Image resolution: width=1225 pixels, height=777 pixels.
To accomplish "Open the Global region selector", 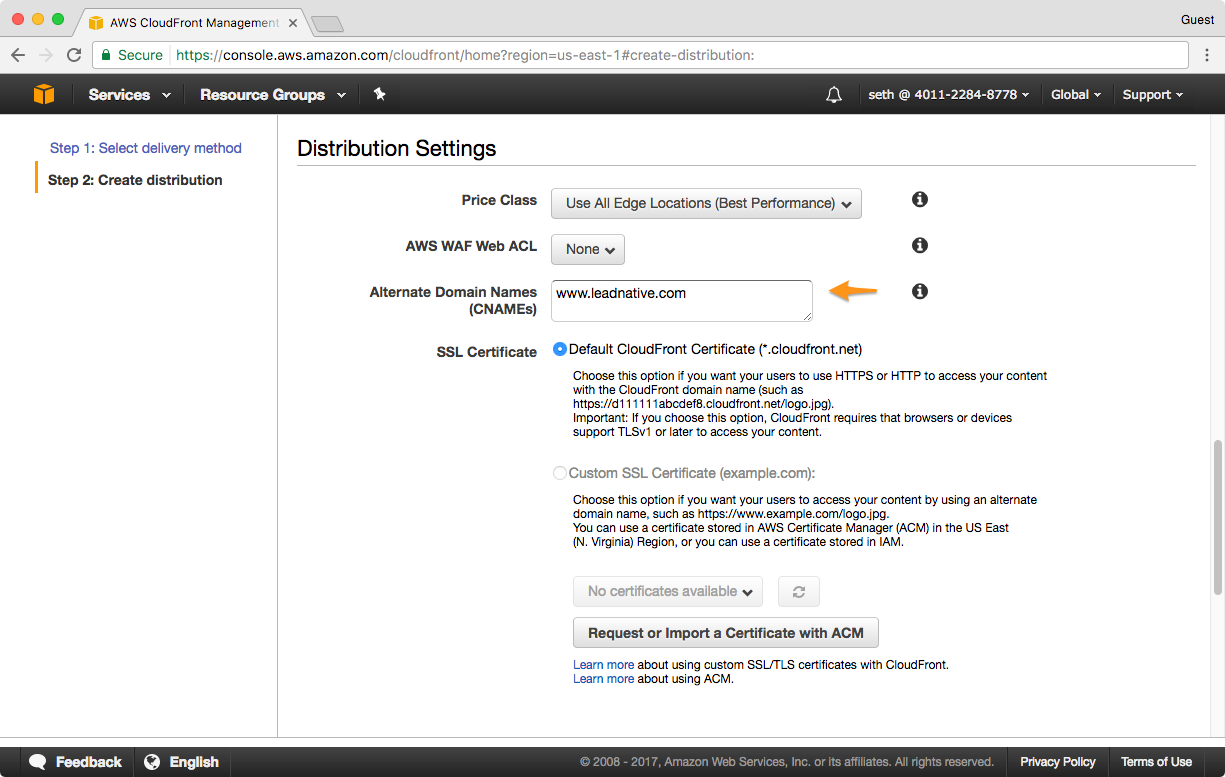I will [1075, 95].
